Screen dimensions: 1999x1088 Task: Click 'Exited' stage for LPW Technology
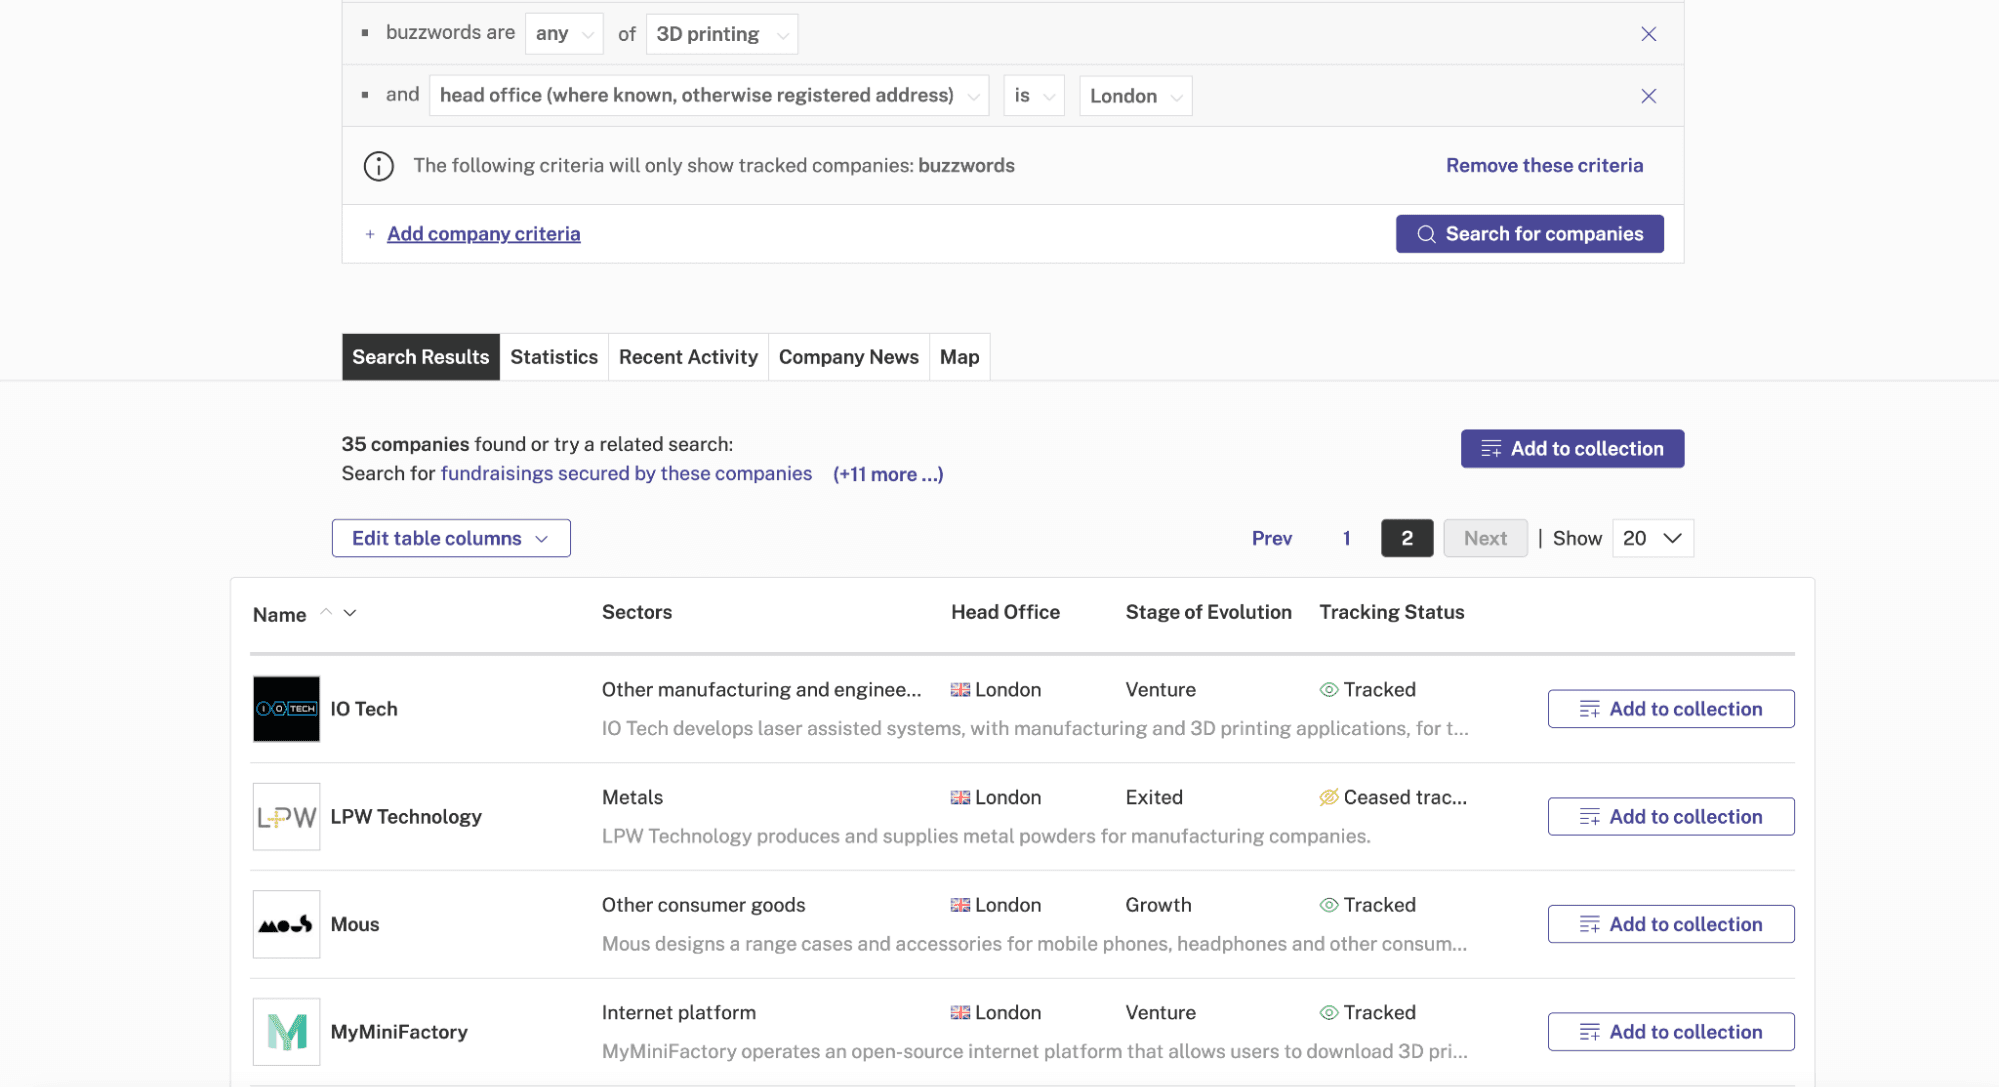[x=1154, y=797]
